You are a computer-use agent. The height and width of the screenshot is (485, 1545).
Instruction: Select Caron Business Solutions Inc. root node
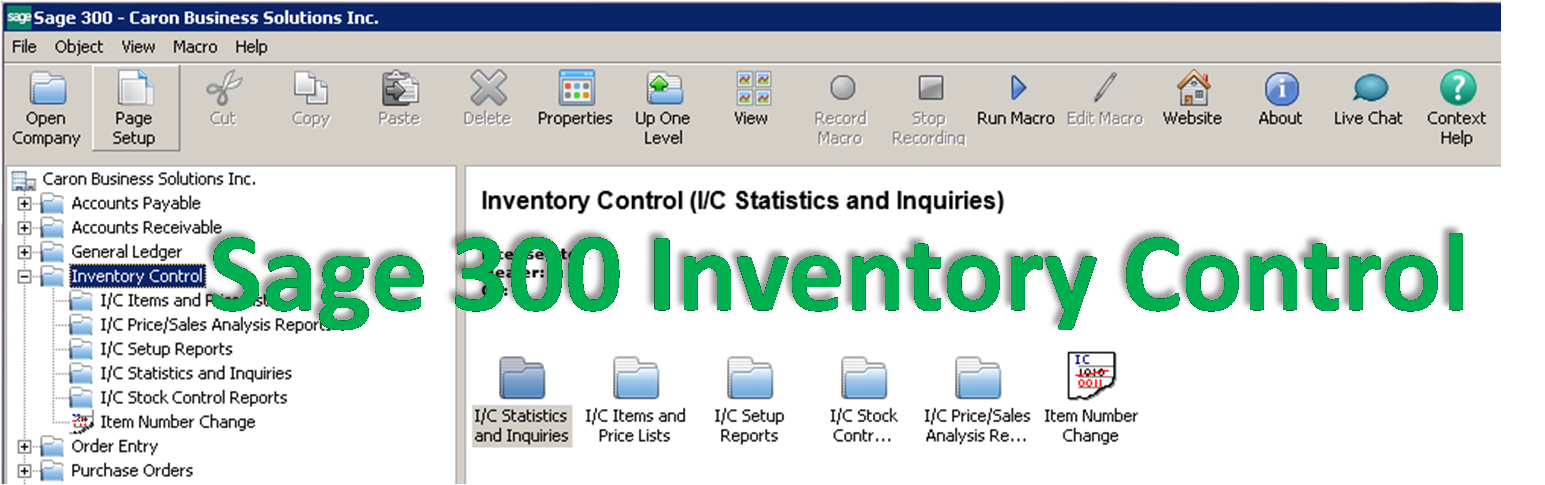tap(149, 179)
